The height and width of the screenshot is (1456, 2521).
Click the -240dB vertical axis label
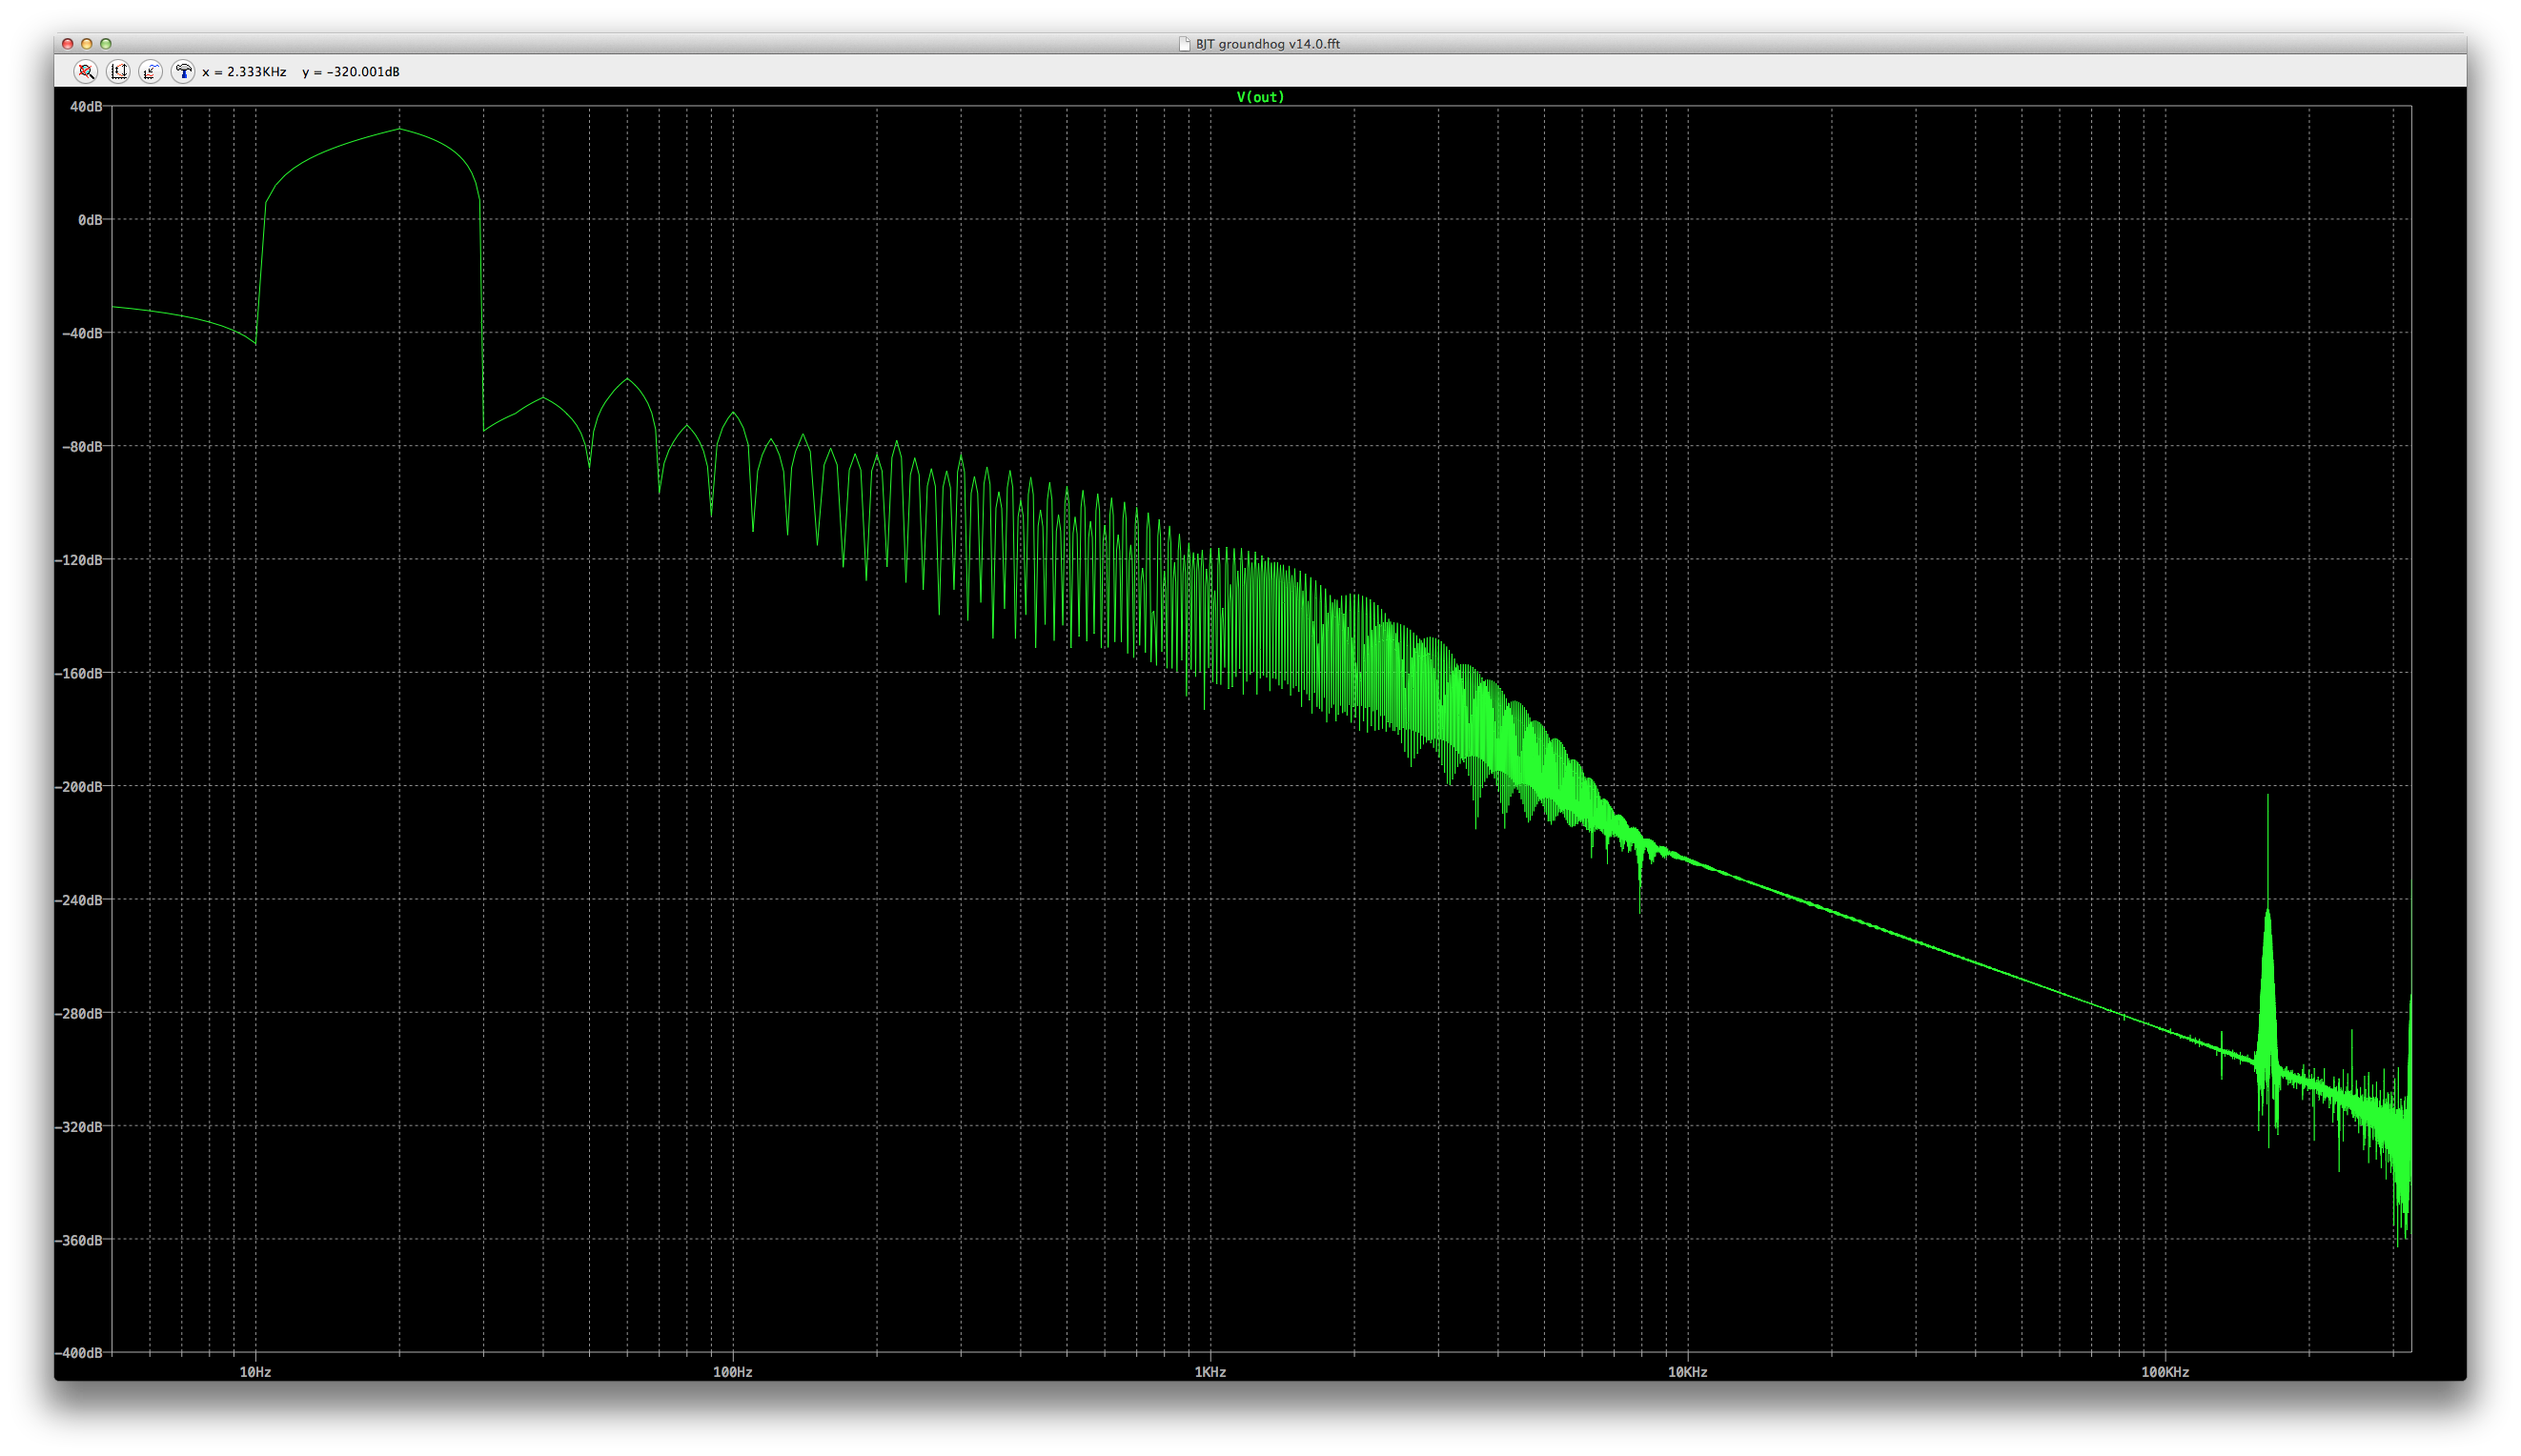pos(78,900)
